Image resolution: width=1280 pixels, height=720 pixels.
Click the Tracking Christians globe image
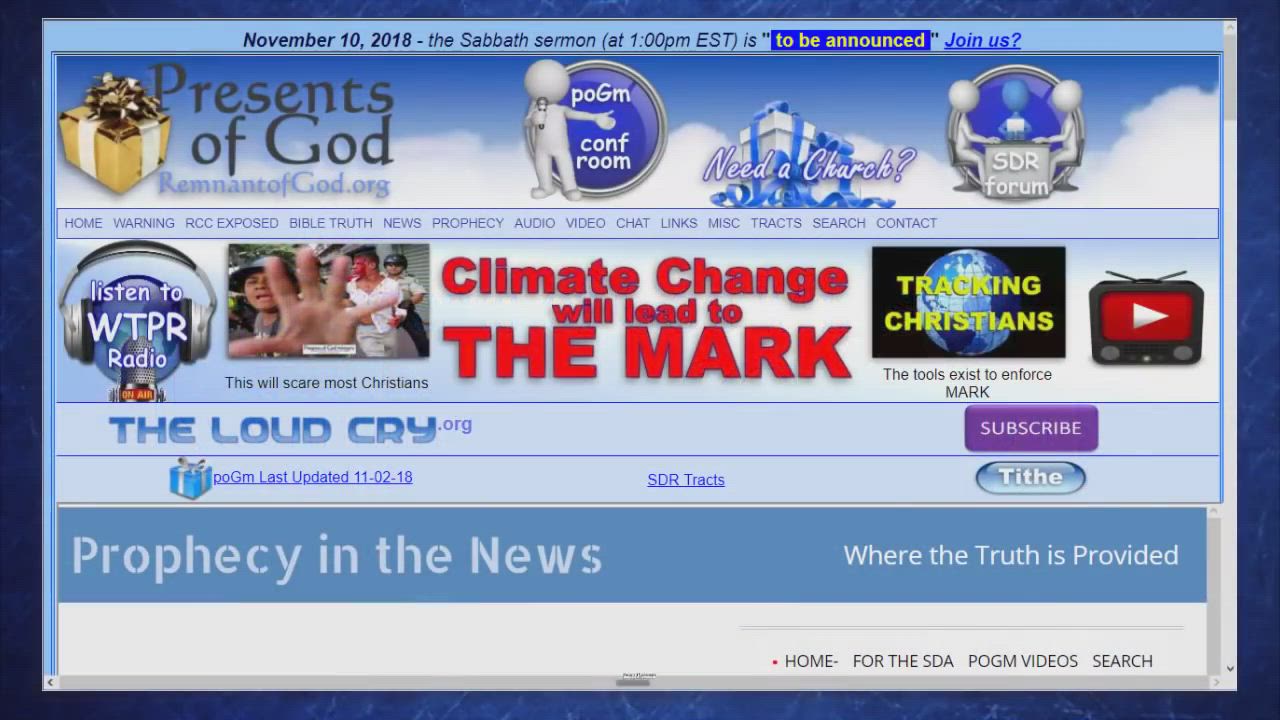pos(968,302)
